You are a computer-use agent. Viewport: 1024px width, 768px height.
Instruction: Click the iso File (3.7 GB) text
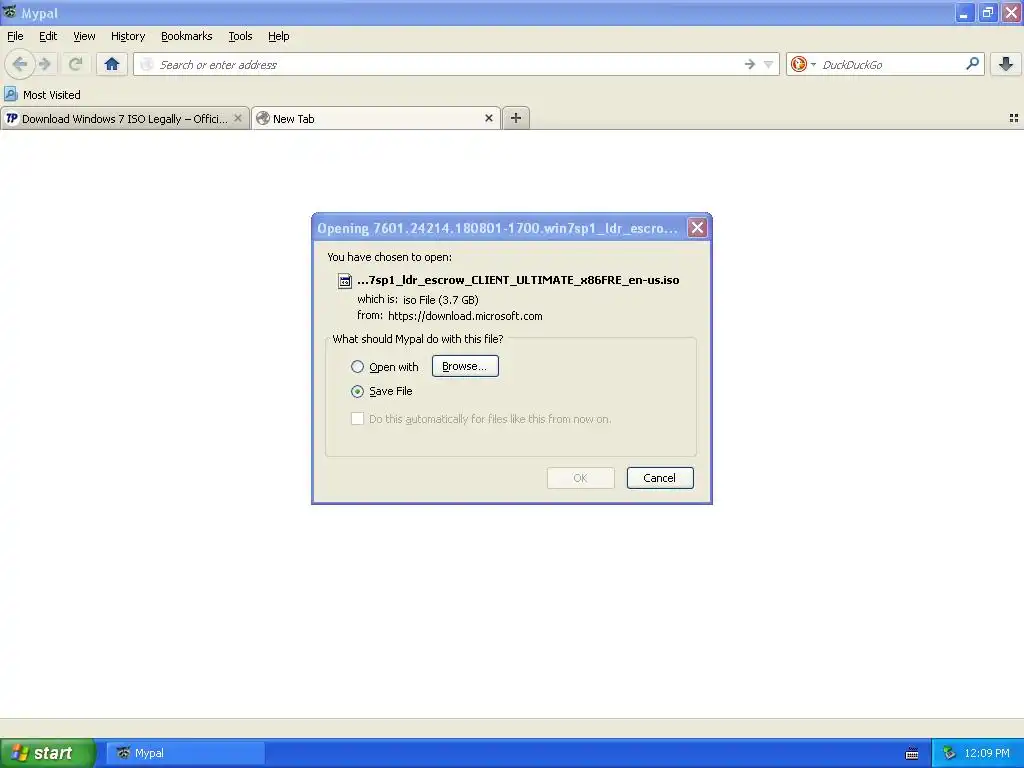click(441, 300)
